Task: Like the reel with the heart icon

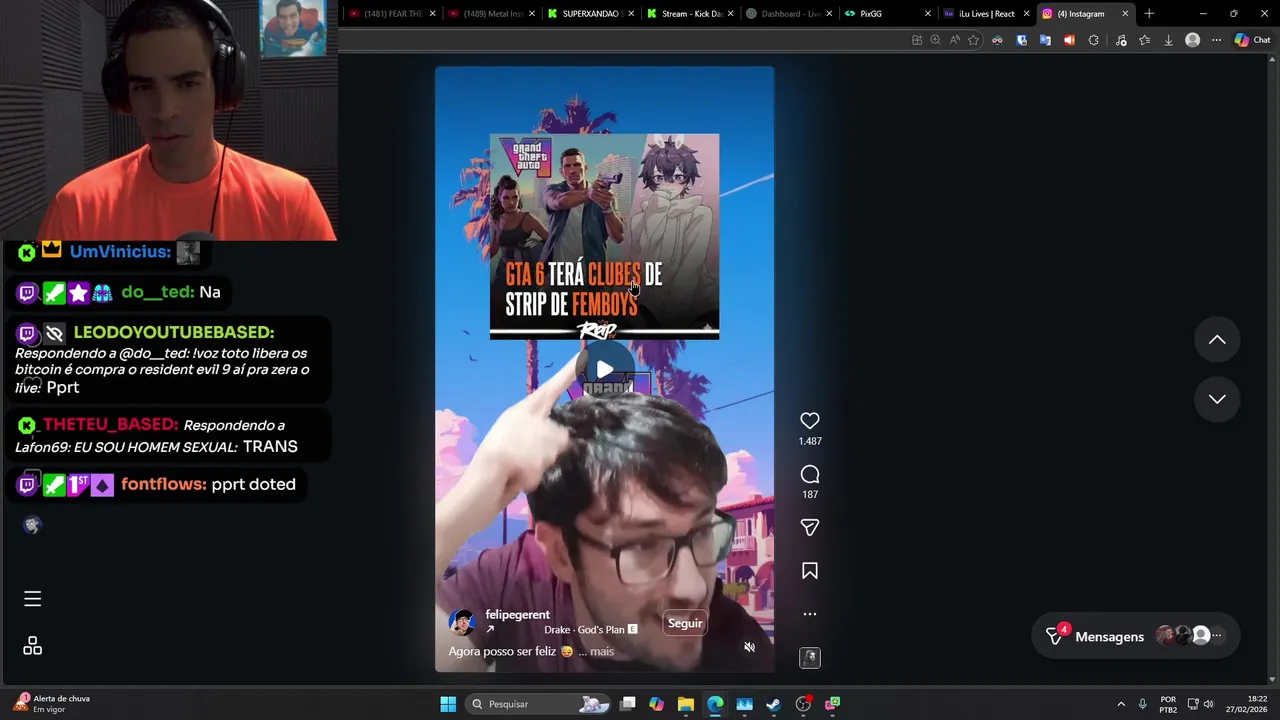Action: click(x=810, y=421)
